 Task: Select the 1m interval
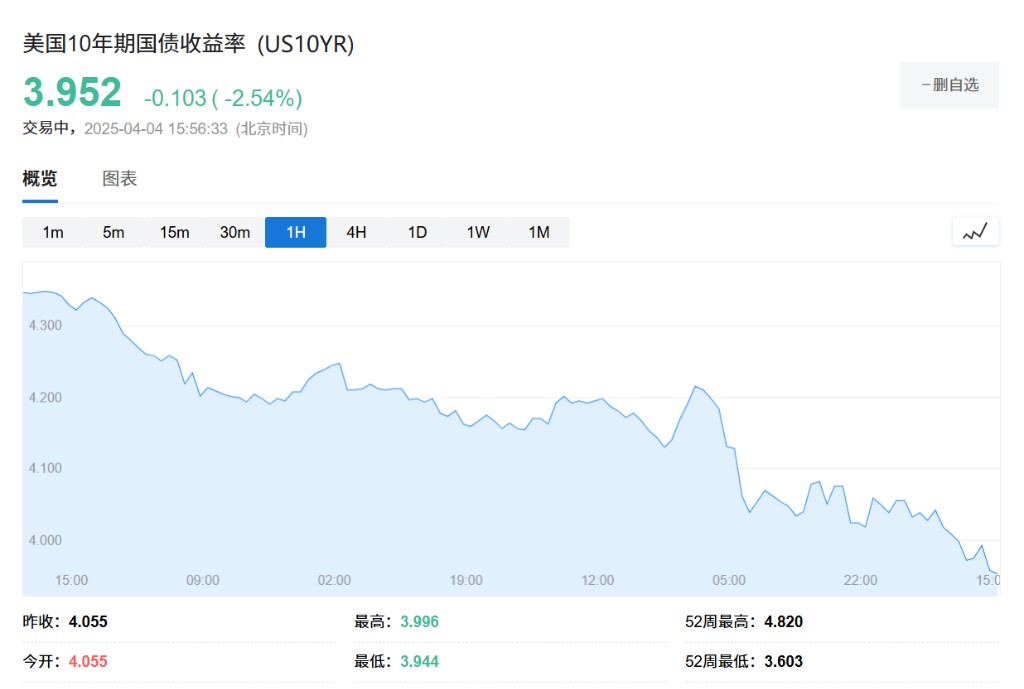coord(53,232)
